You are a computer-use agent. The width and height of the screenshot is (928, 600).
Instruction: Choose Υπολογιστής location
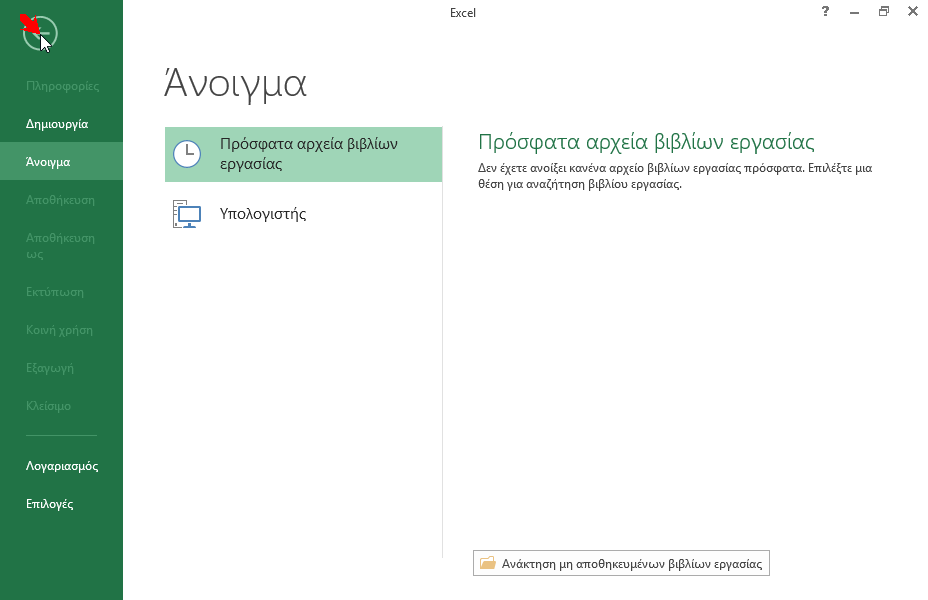coord(303,214)
